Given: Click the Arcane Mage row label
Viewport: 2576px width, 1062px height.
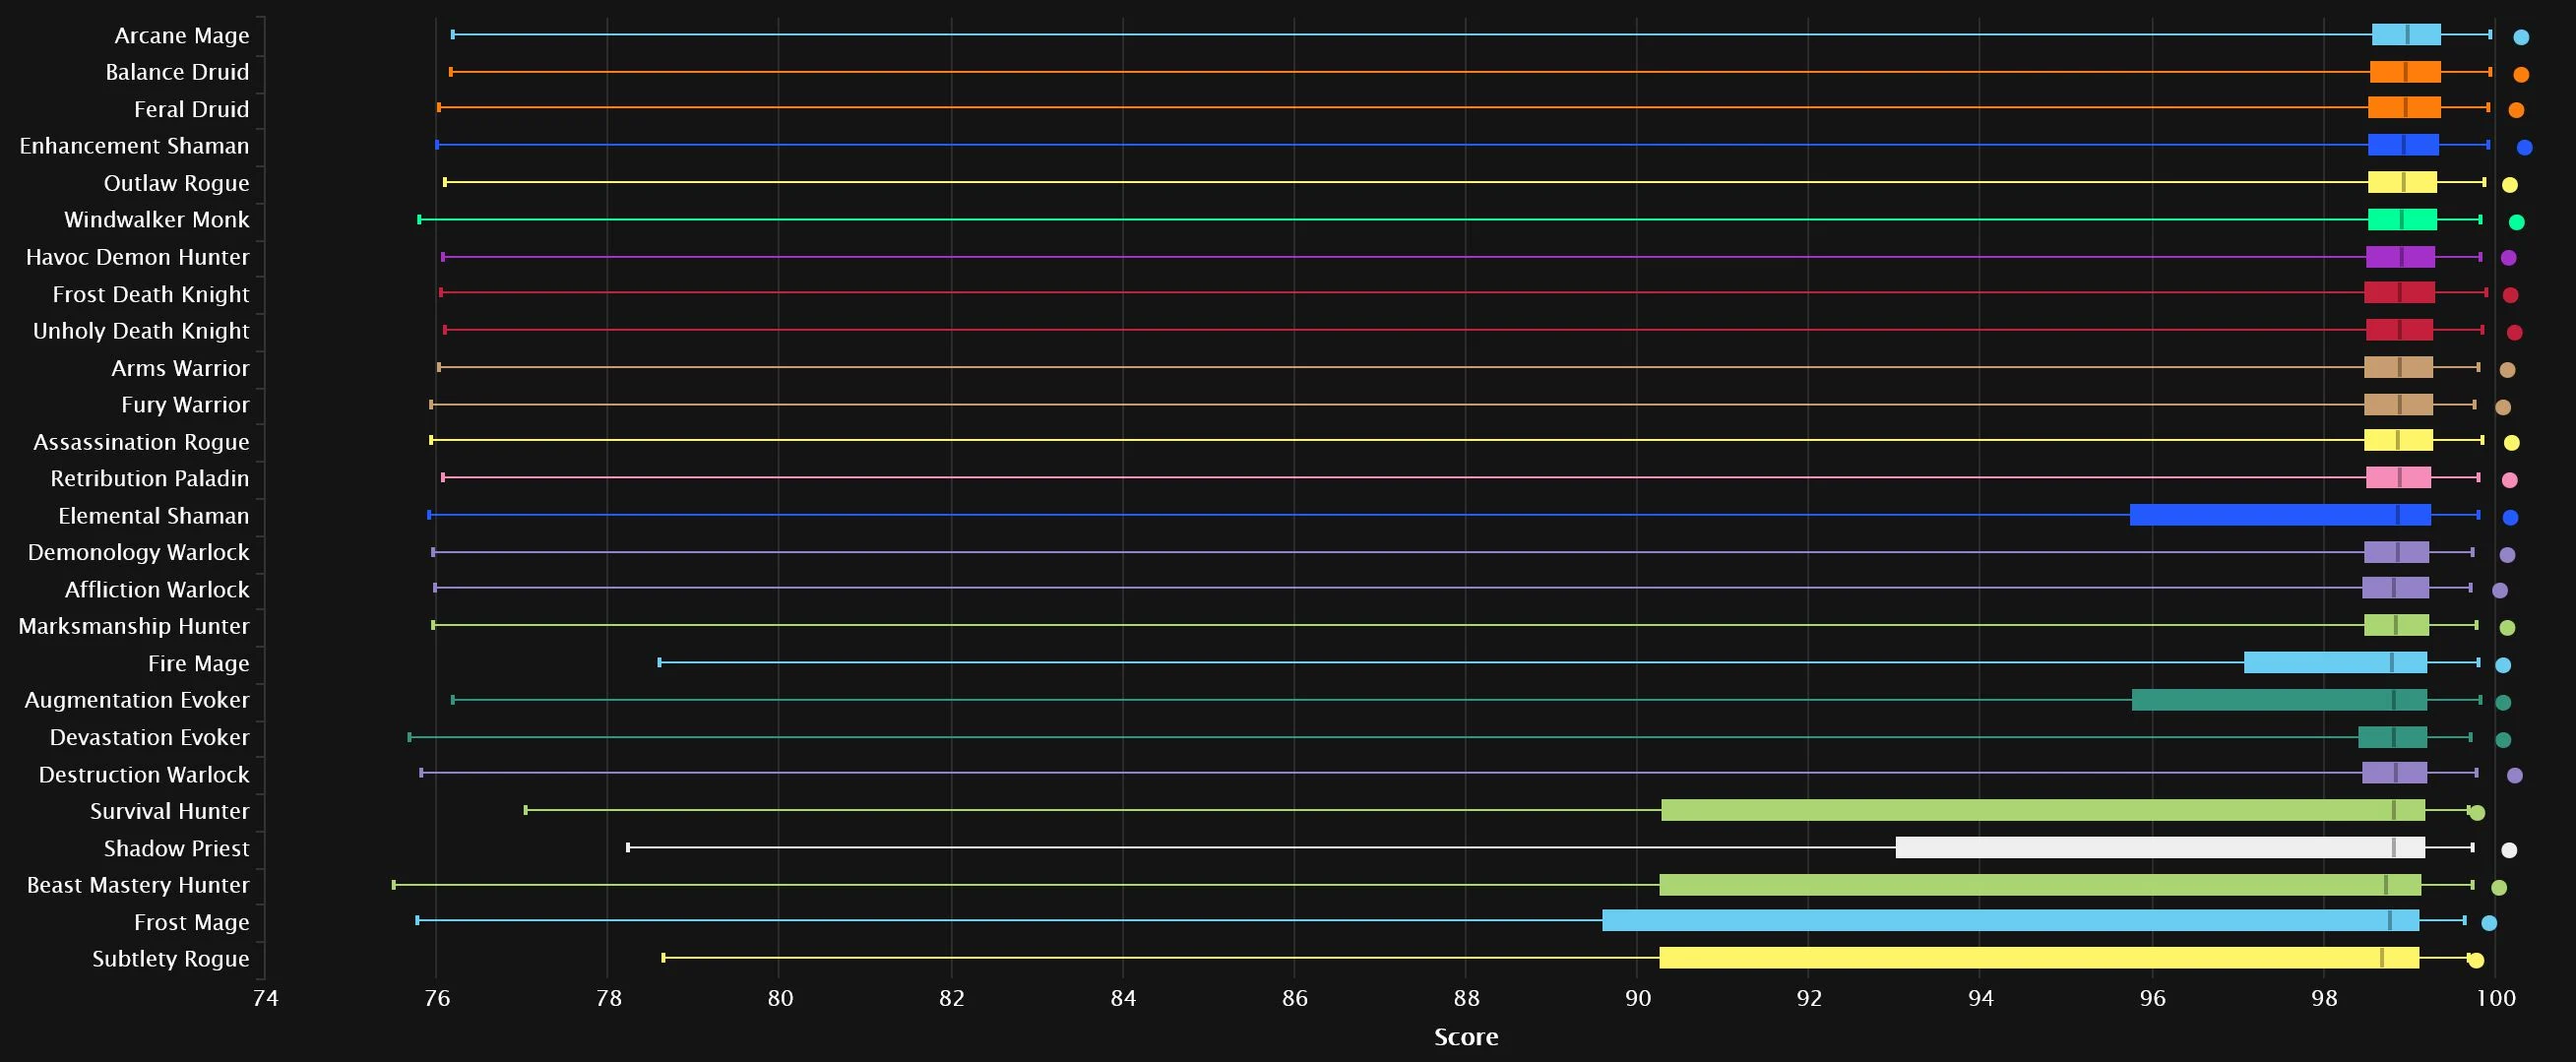Looking at the screenshot, I should point(182,36).
